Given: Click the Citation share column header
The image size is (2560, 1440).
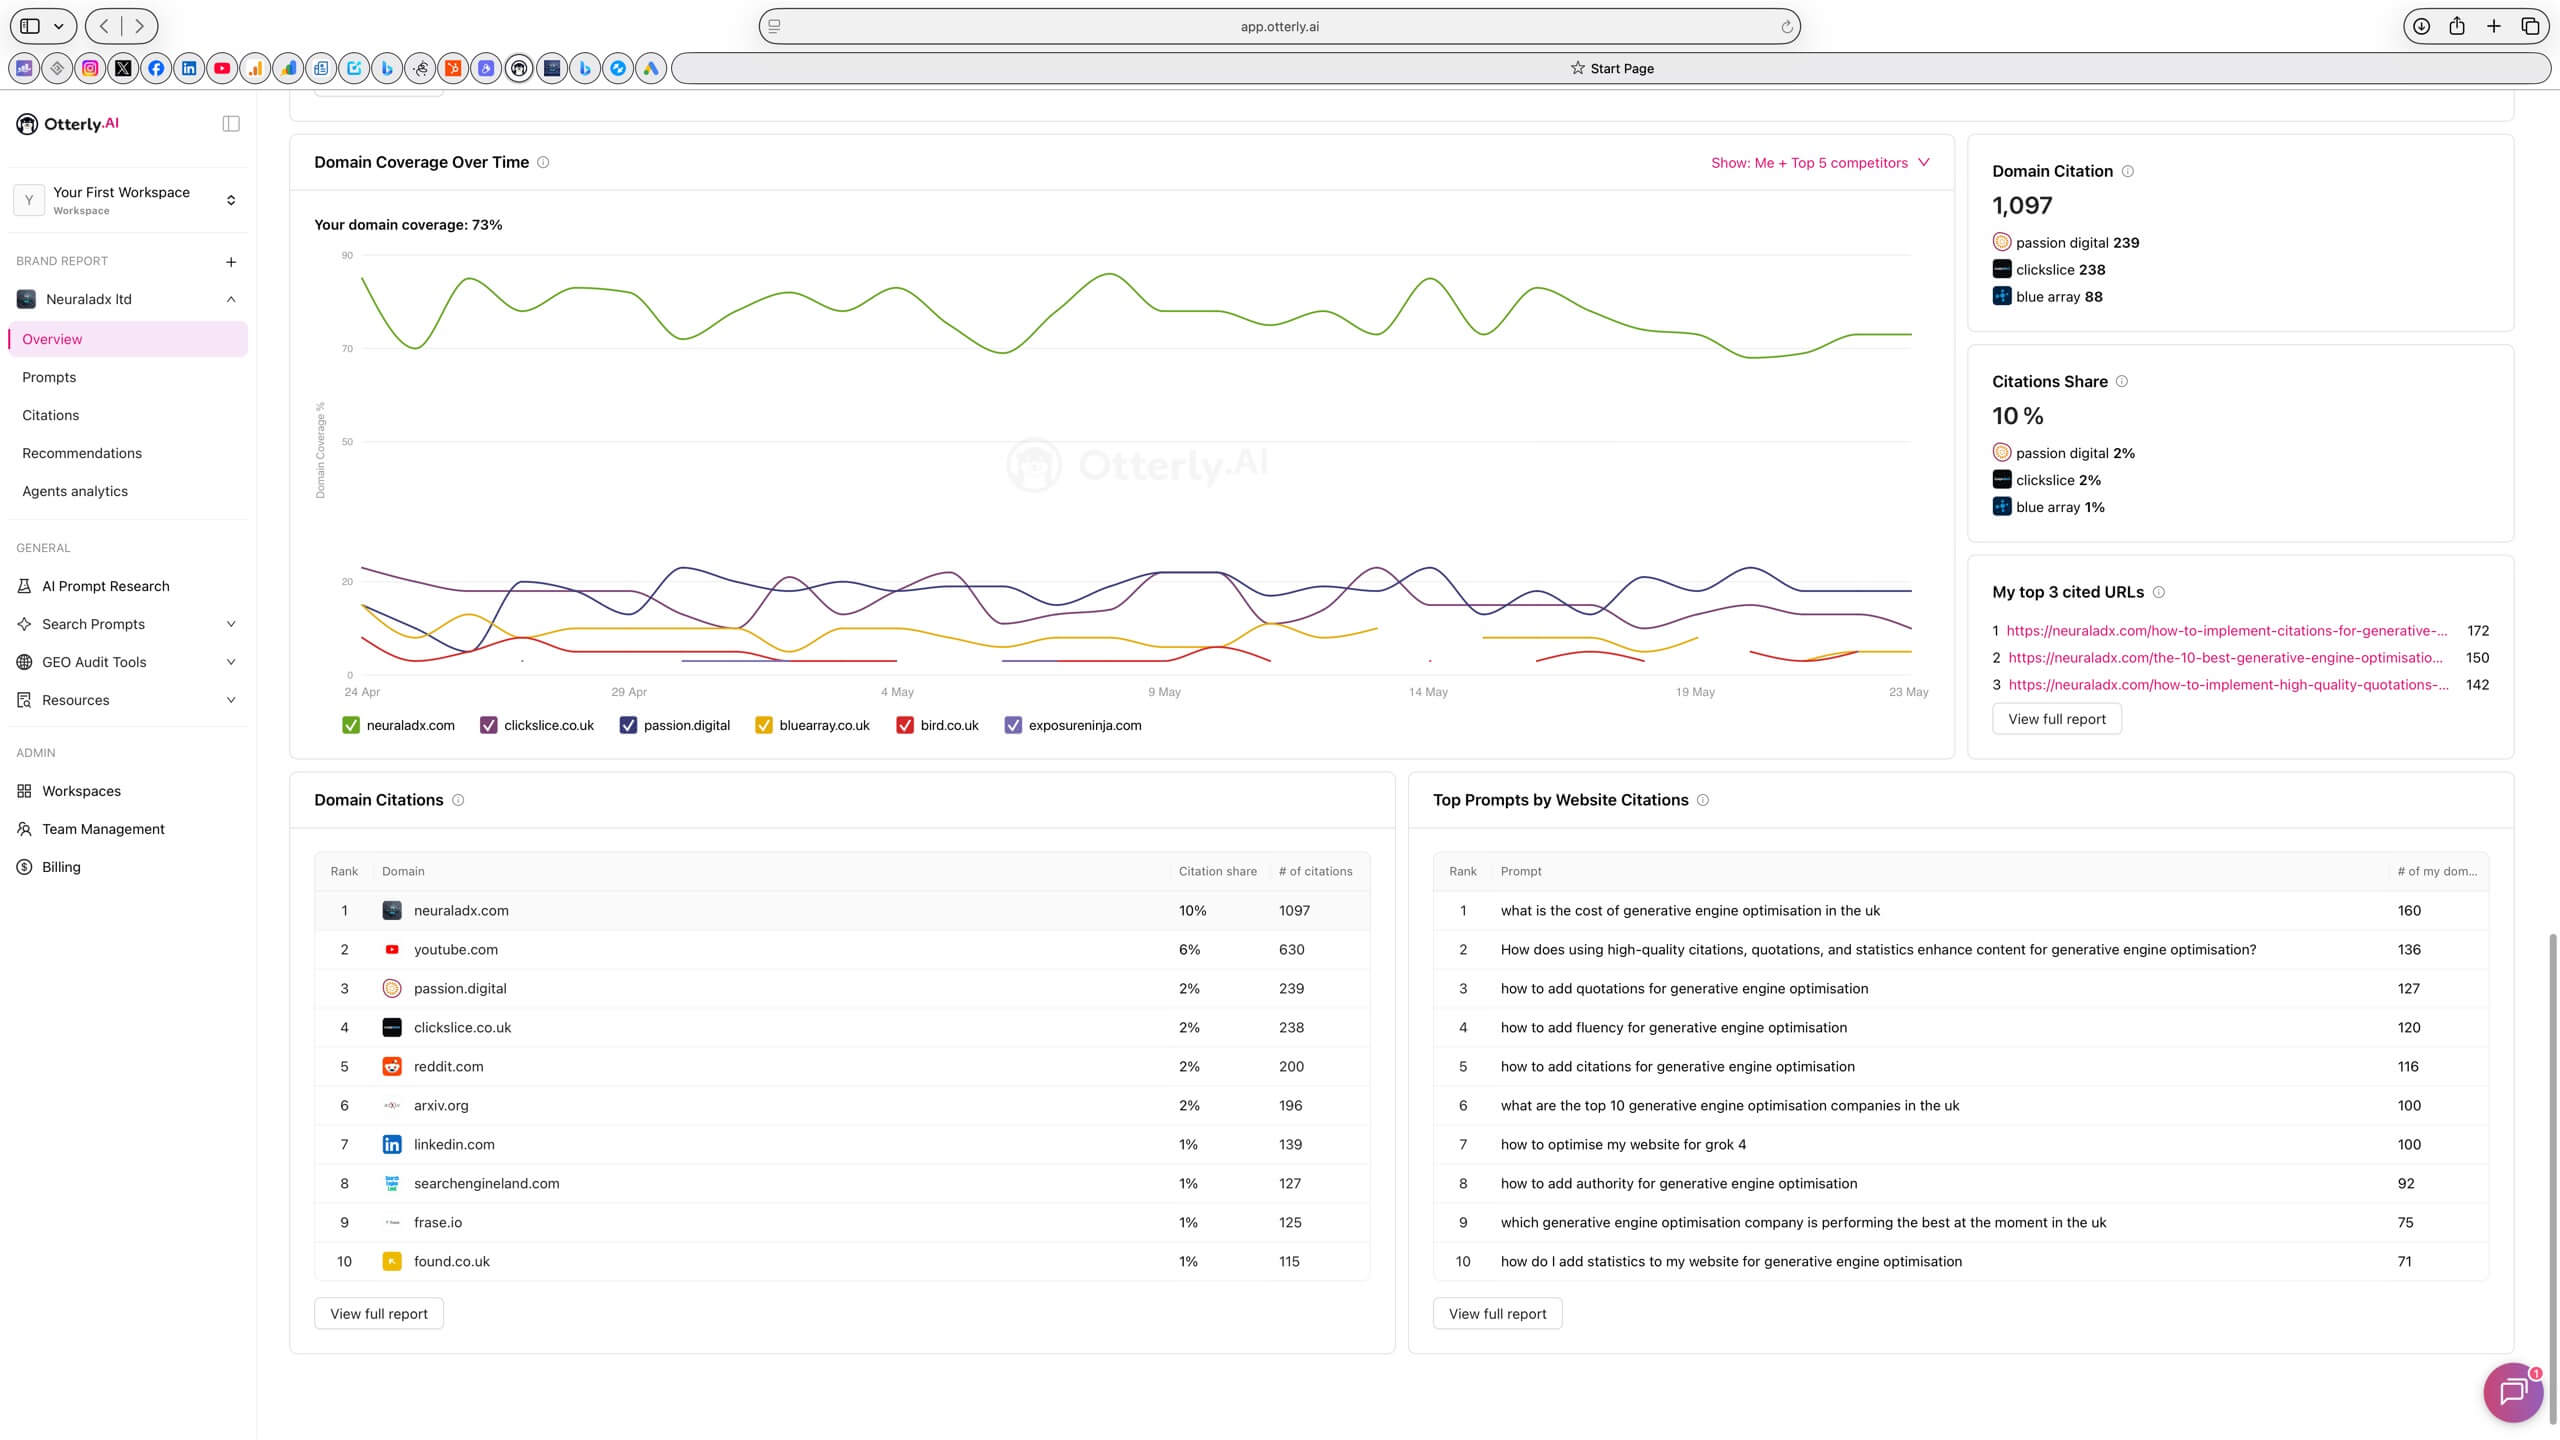Looking at the screenshot, I should coord(1217,871).
